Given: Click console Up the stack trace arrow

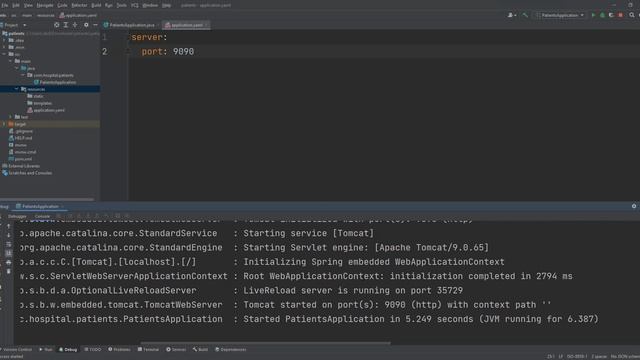Looking at the screenshot, I should tap(9, 226).
